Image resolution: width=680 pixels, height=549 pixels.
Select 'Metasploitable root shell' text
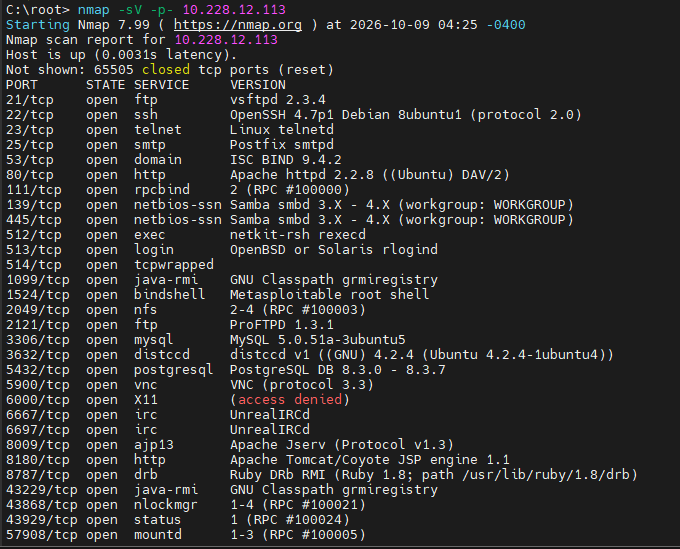[x=330, y=295]
